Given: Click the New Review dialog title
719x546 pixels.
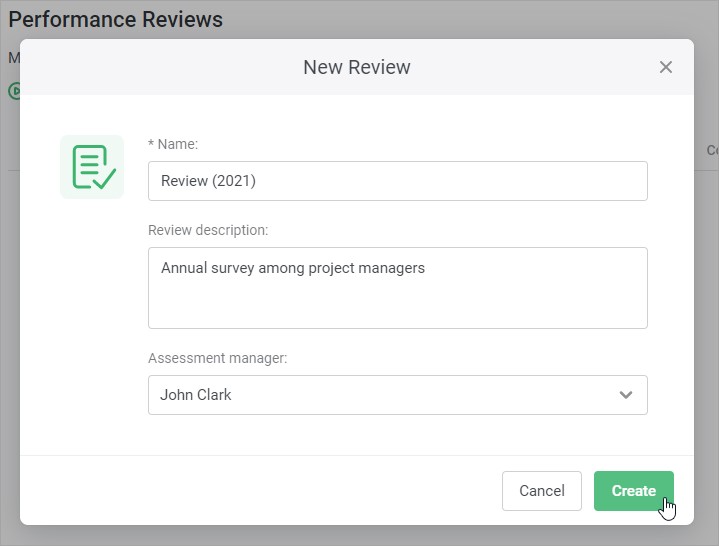Looking at the screenshot, I should [356, 67].
